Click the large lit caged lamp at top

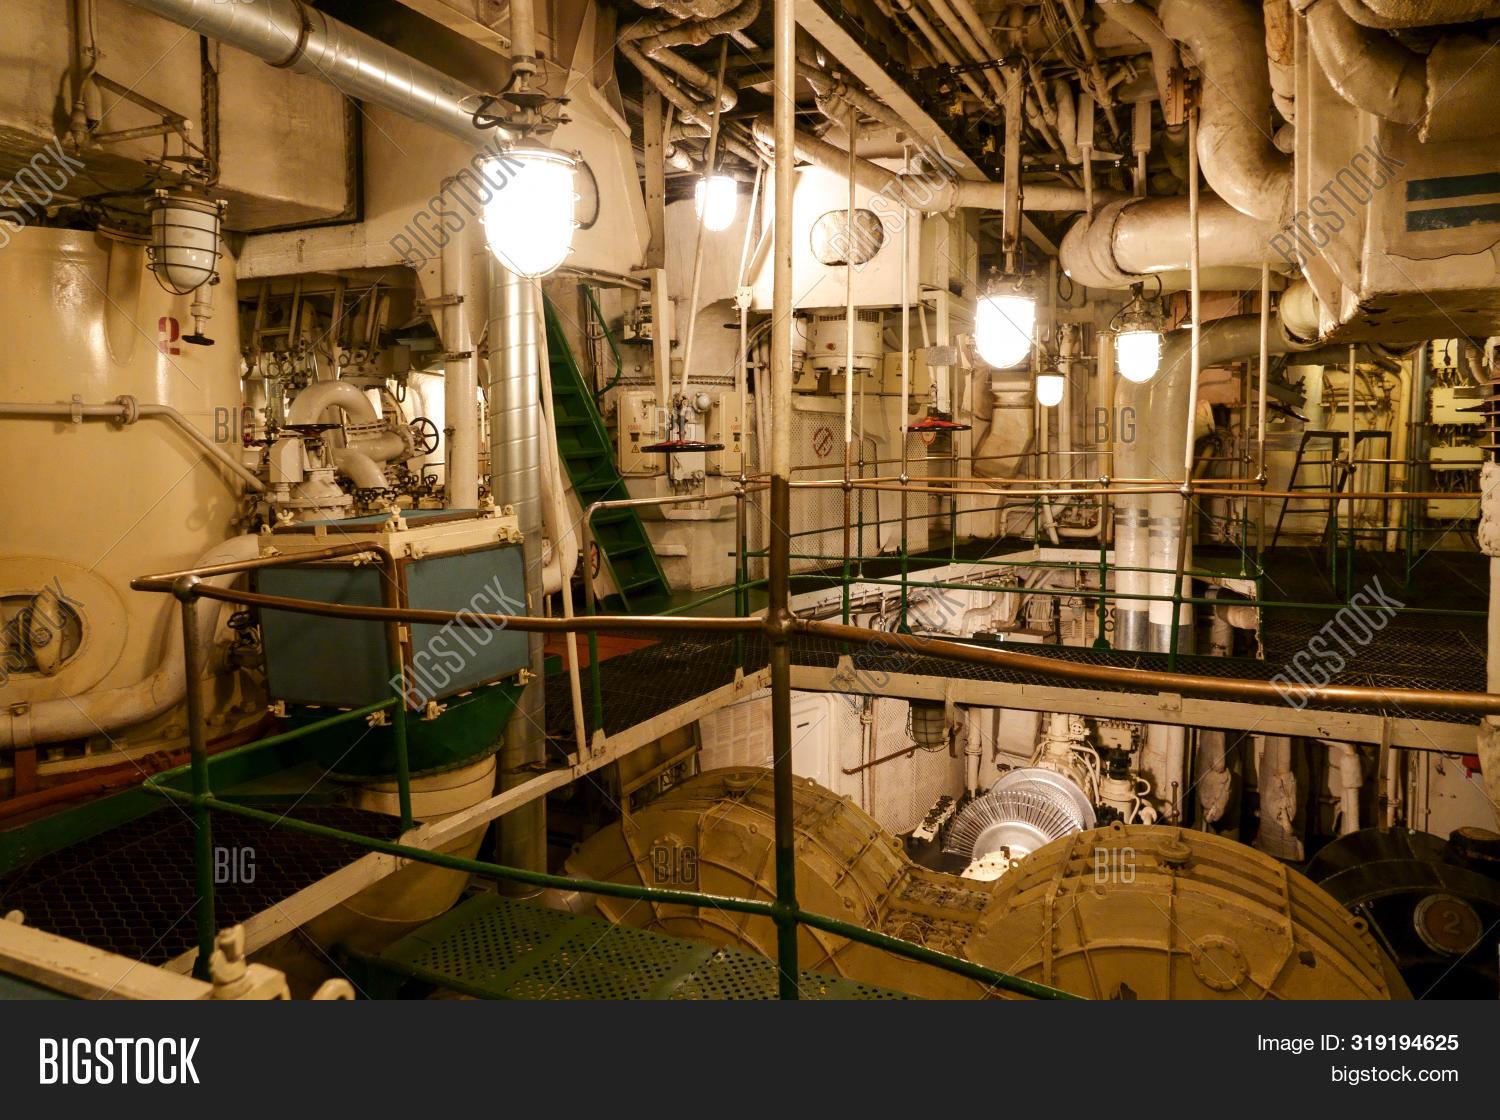pyautogui.click(x=530, y=208)
